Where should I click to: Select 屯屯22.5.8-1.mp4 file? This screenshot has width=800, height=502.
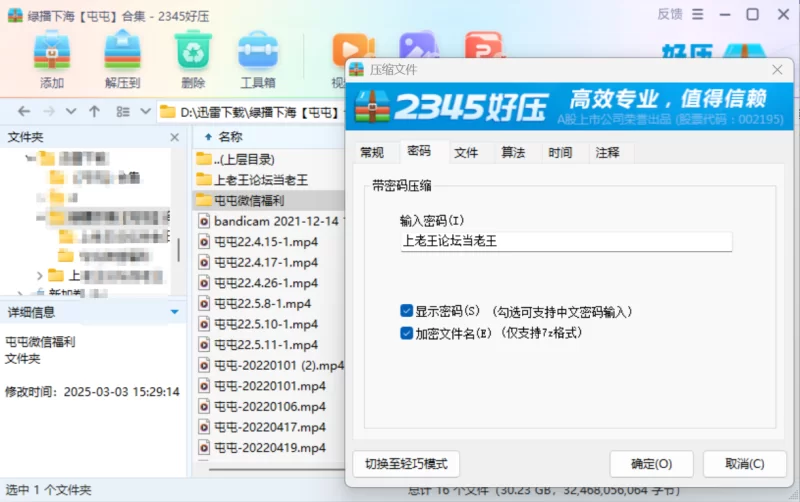coord(269,304)
